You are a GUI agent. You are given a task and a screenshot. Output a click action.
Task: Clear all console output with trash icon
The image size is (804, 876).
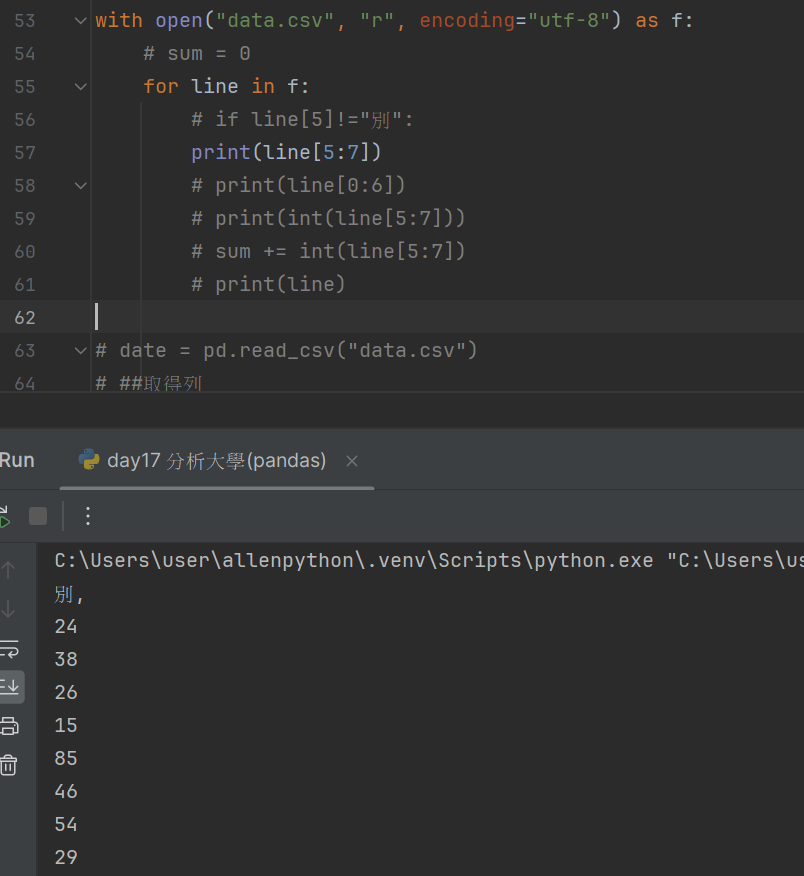point(9,765)
